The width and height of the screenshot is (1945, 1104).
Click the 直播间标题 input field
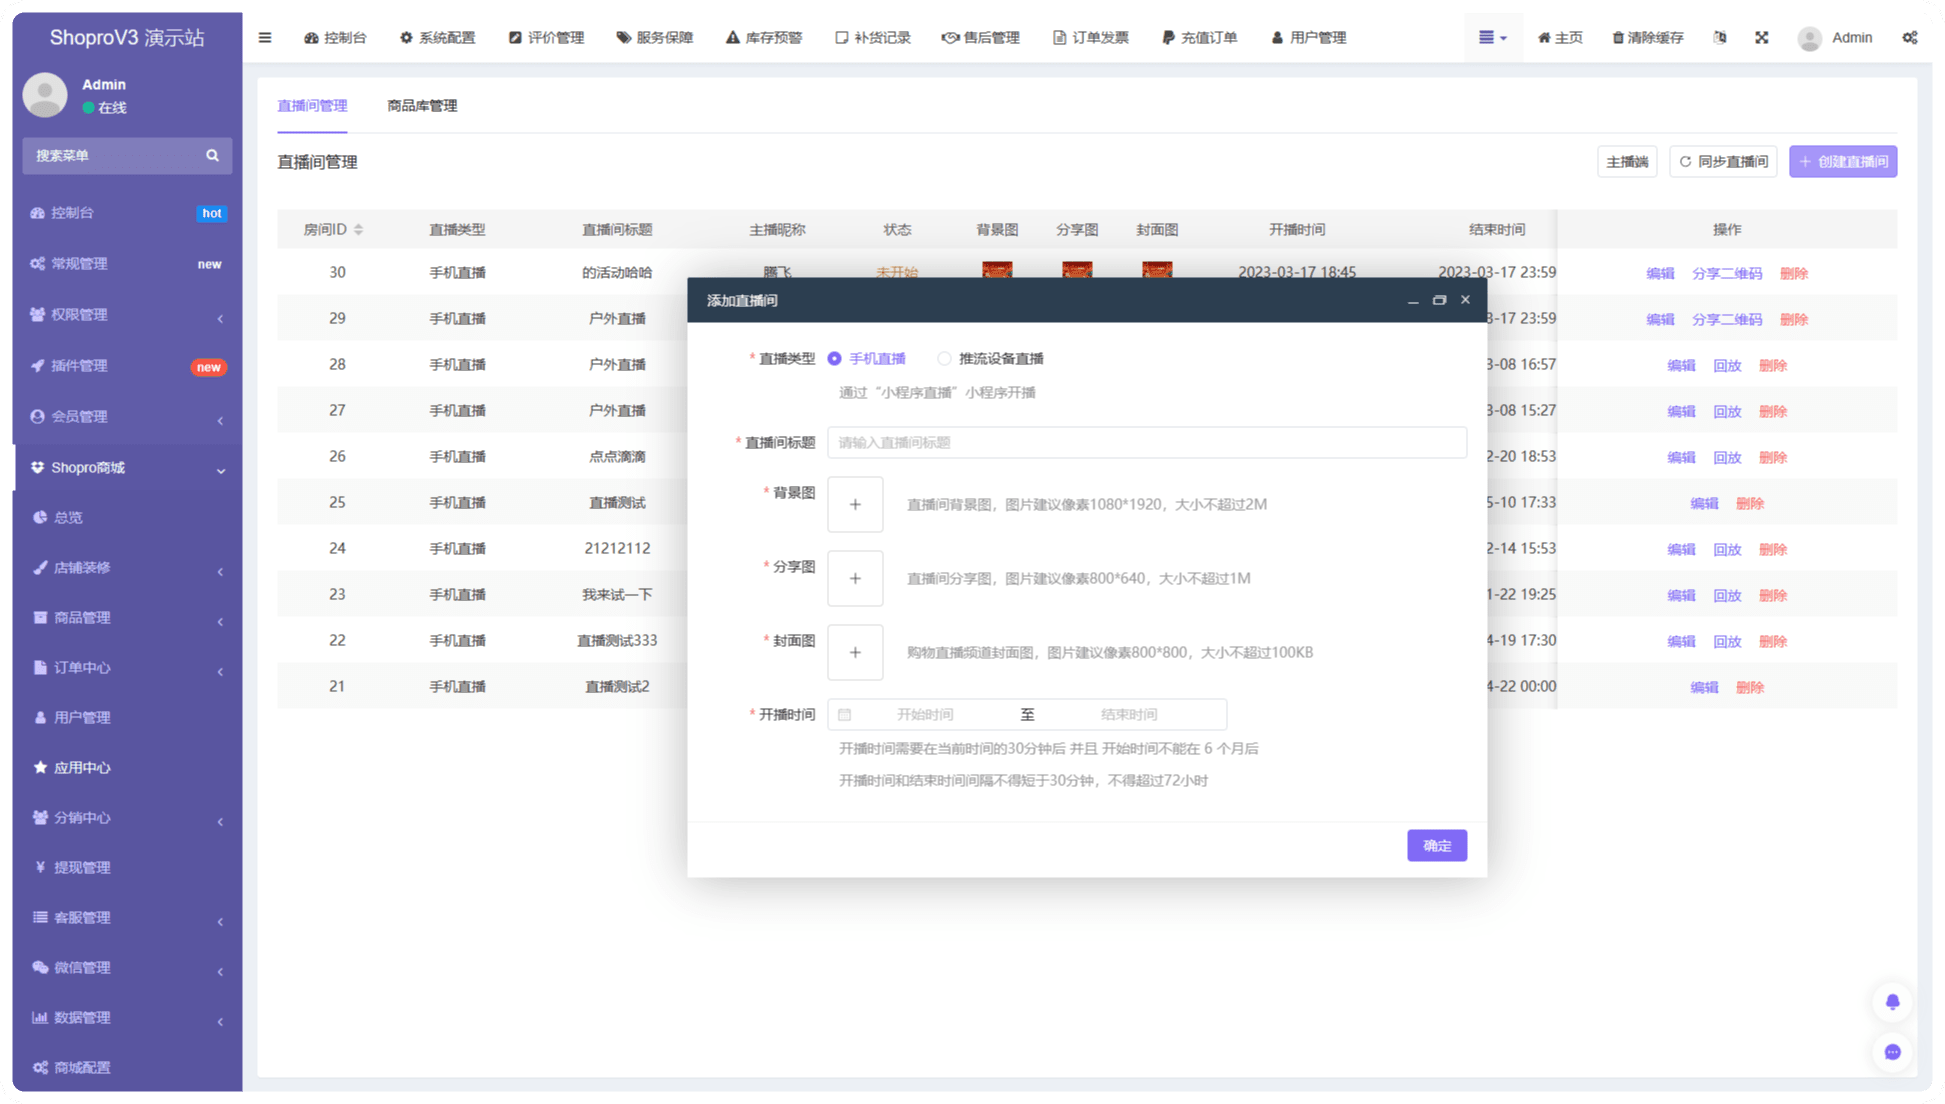coord(1146,443)
